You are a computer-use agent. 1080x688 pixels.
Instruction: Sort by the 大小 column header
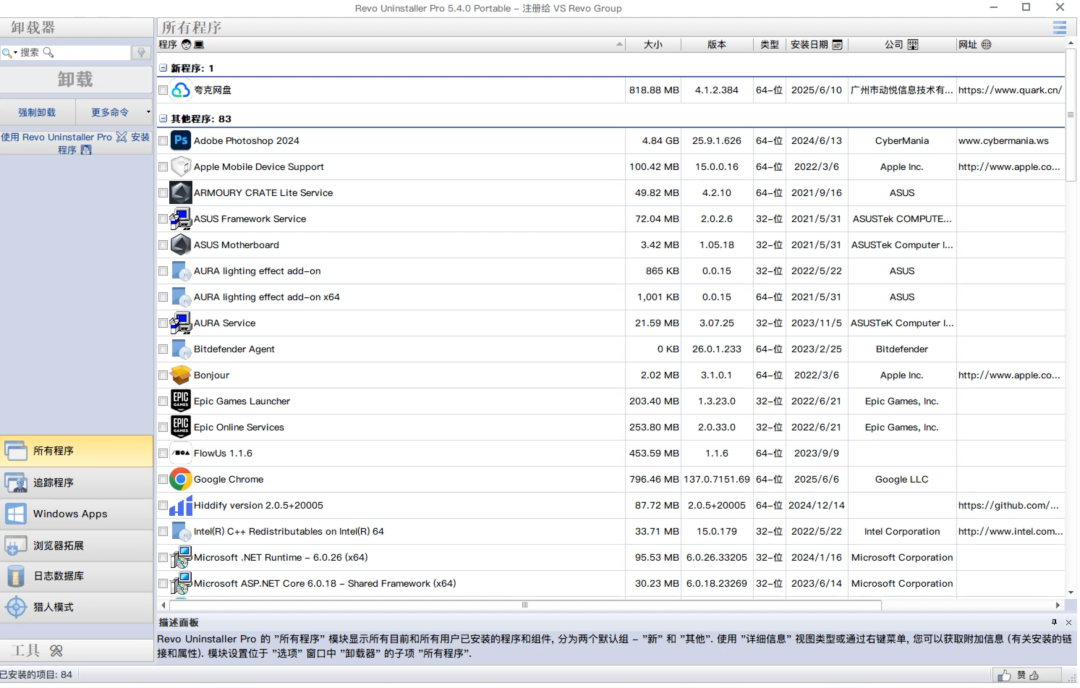point(652,45)
